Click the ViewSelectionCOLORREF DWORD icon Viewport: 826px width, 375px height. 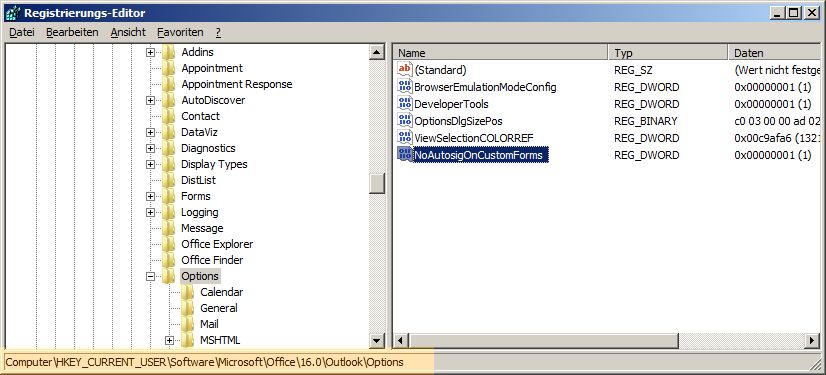(405, 137)
